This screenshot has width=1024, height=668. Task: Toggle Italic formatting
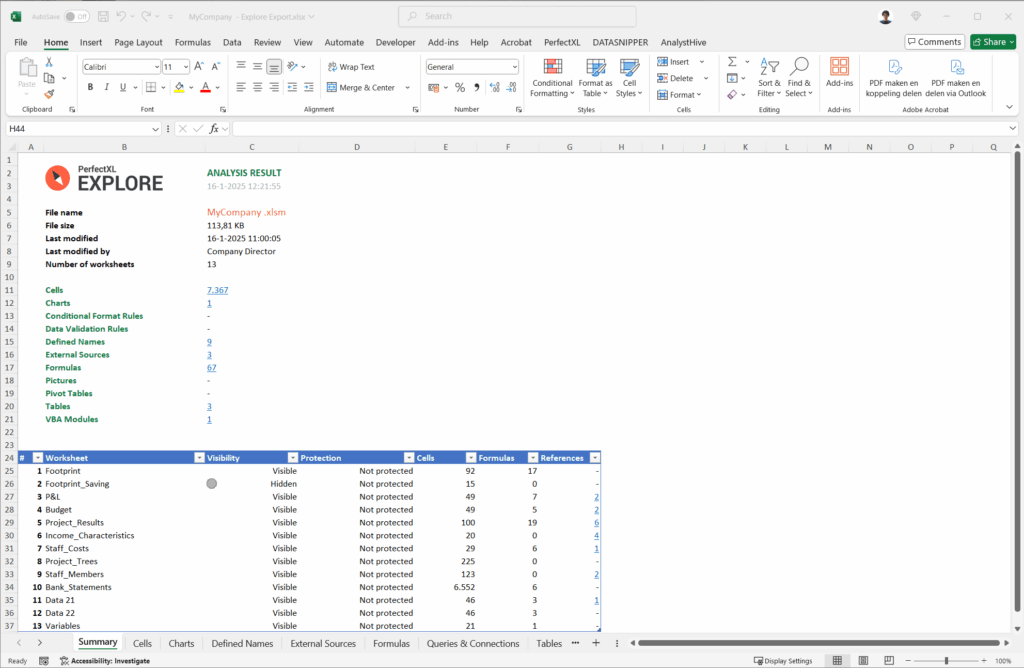[106, 87]
